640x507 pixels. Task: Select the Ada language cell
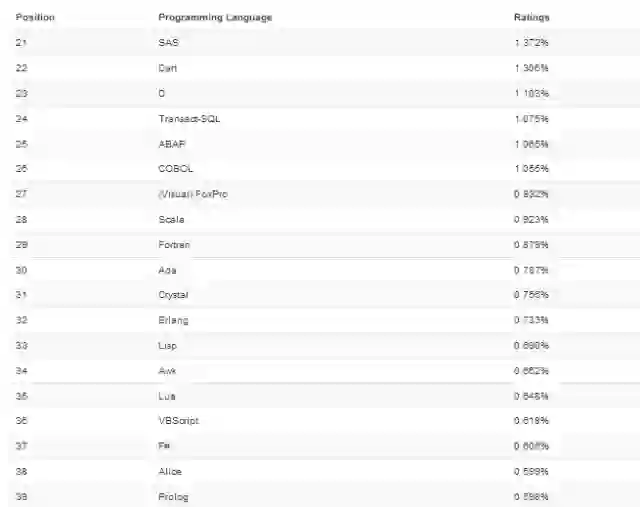point(167,270)
